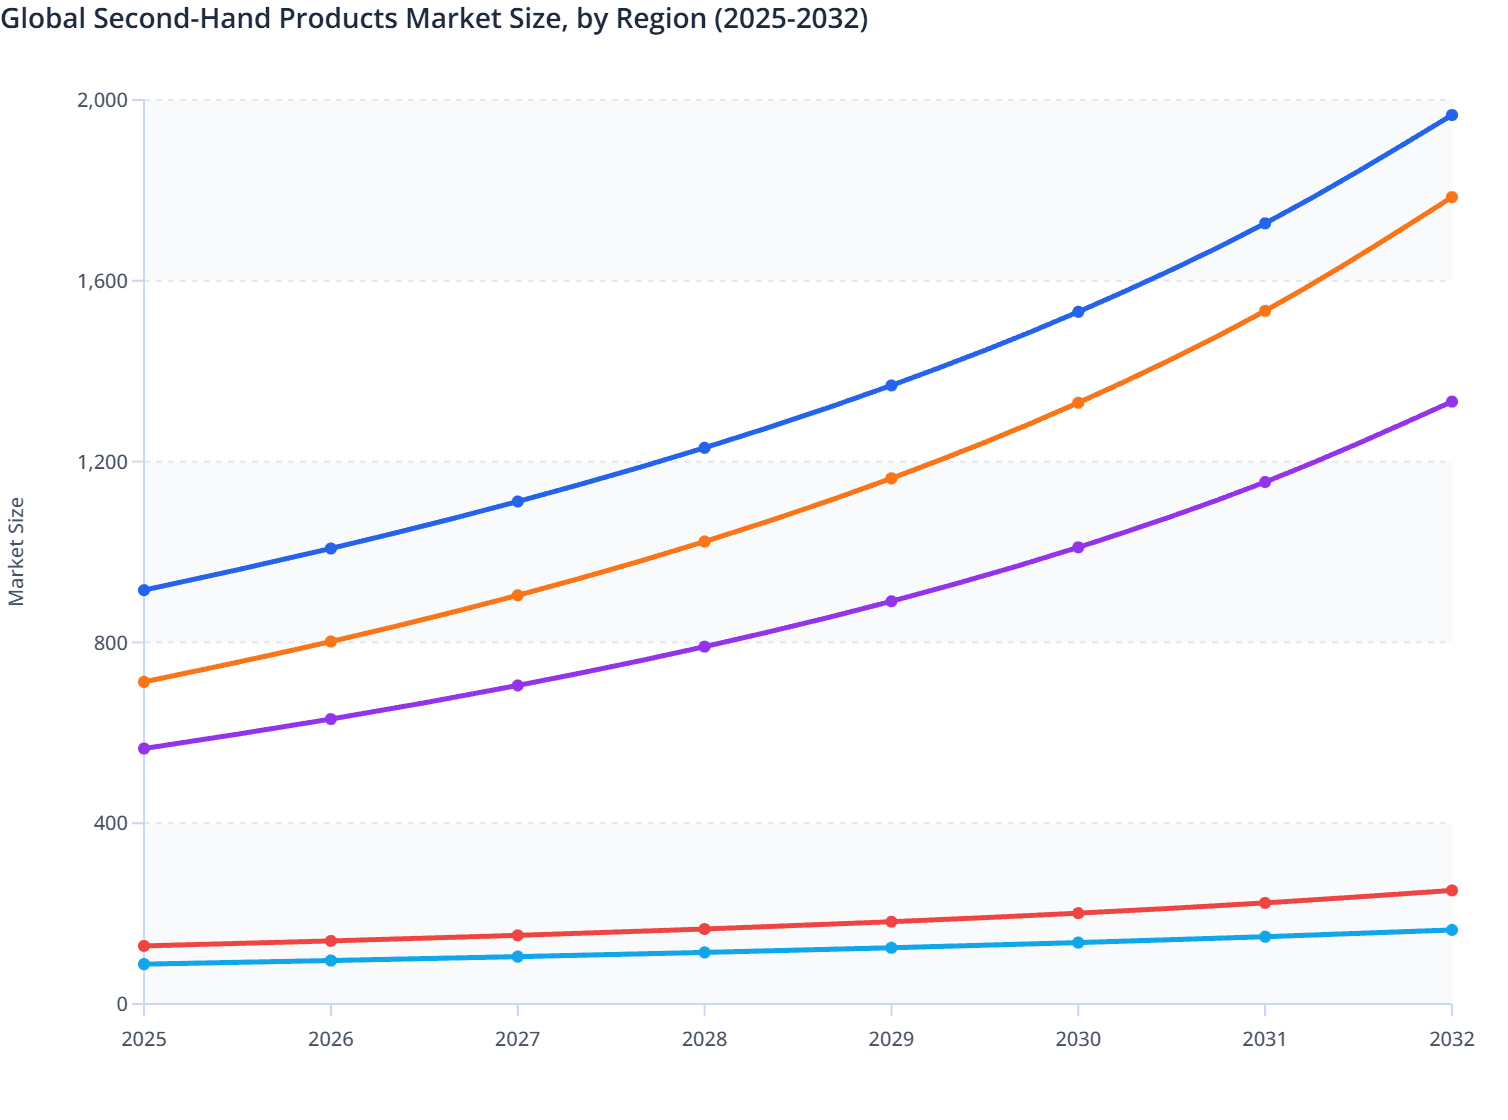This screenshot has width=1508, height=1120.
Task: Click the chart title text
Action: pos(430,18)
